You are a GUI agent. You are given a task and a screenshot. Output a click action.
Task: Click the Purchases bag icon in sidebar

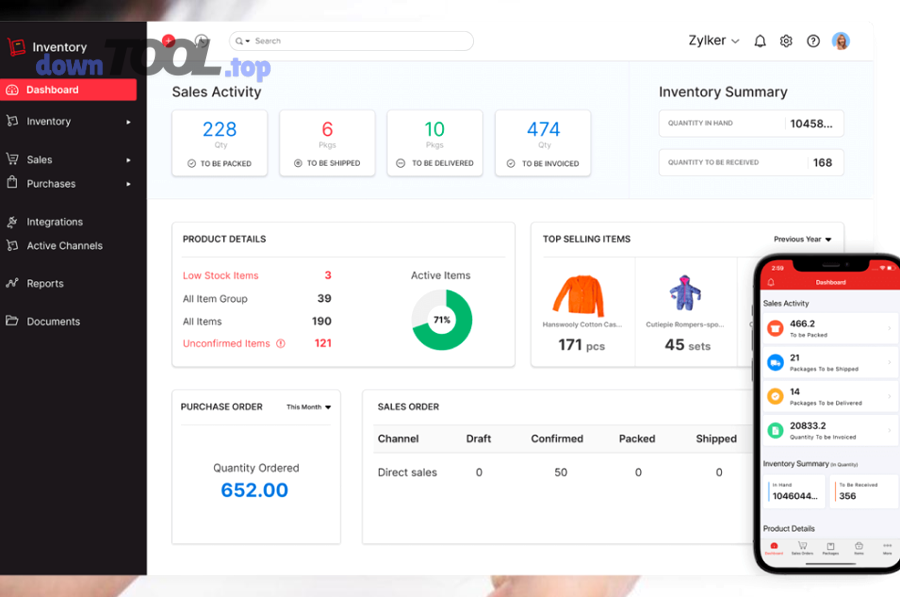pos(12,183)
